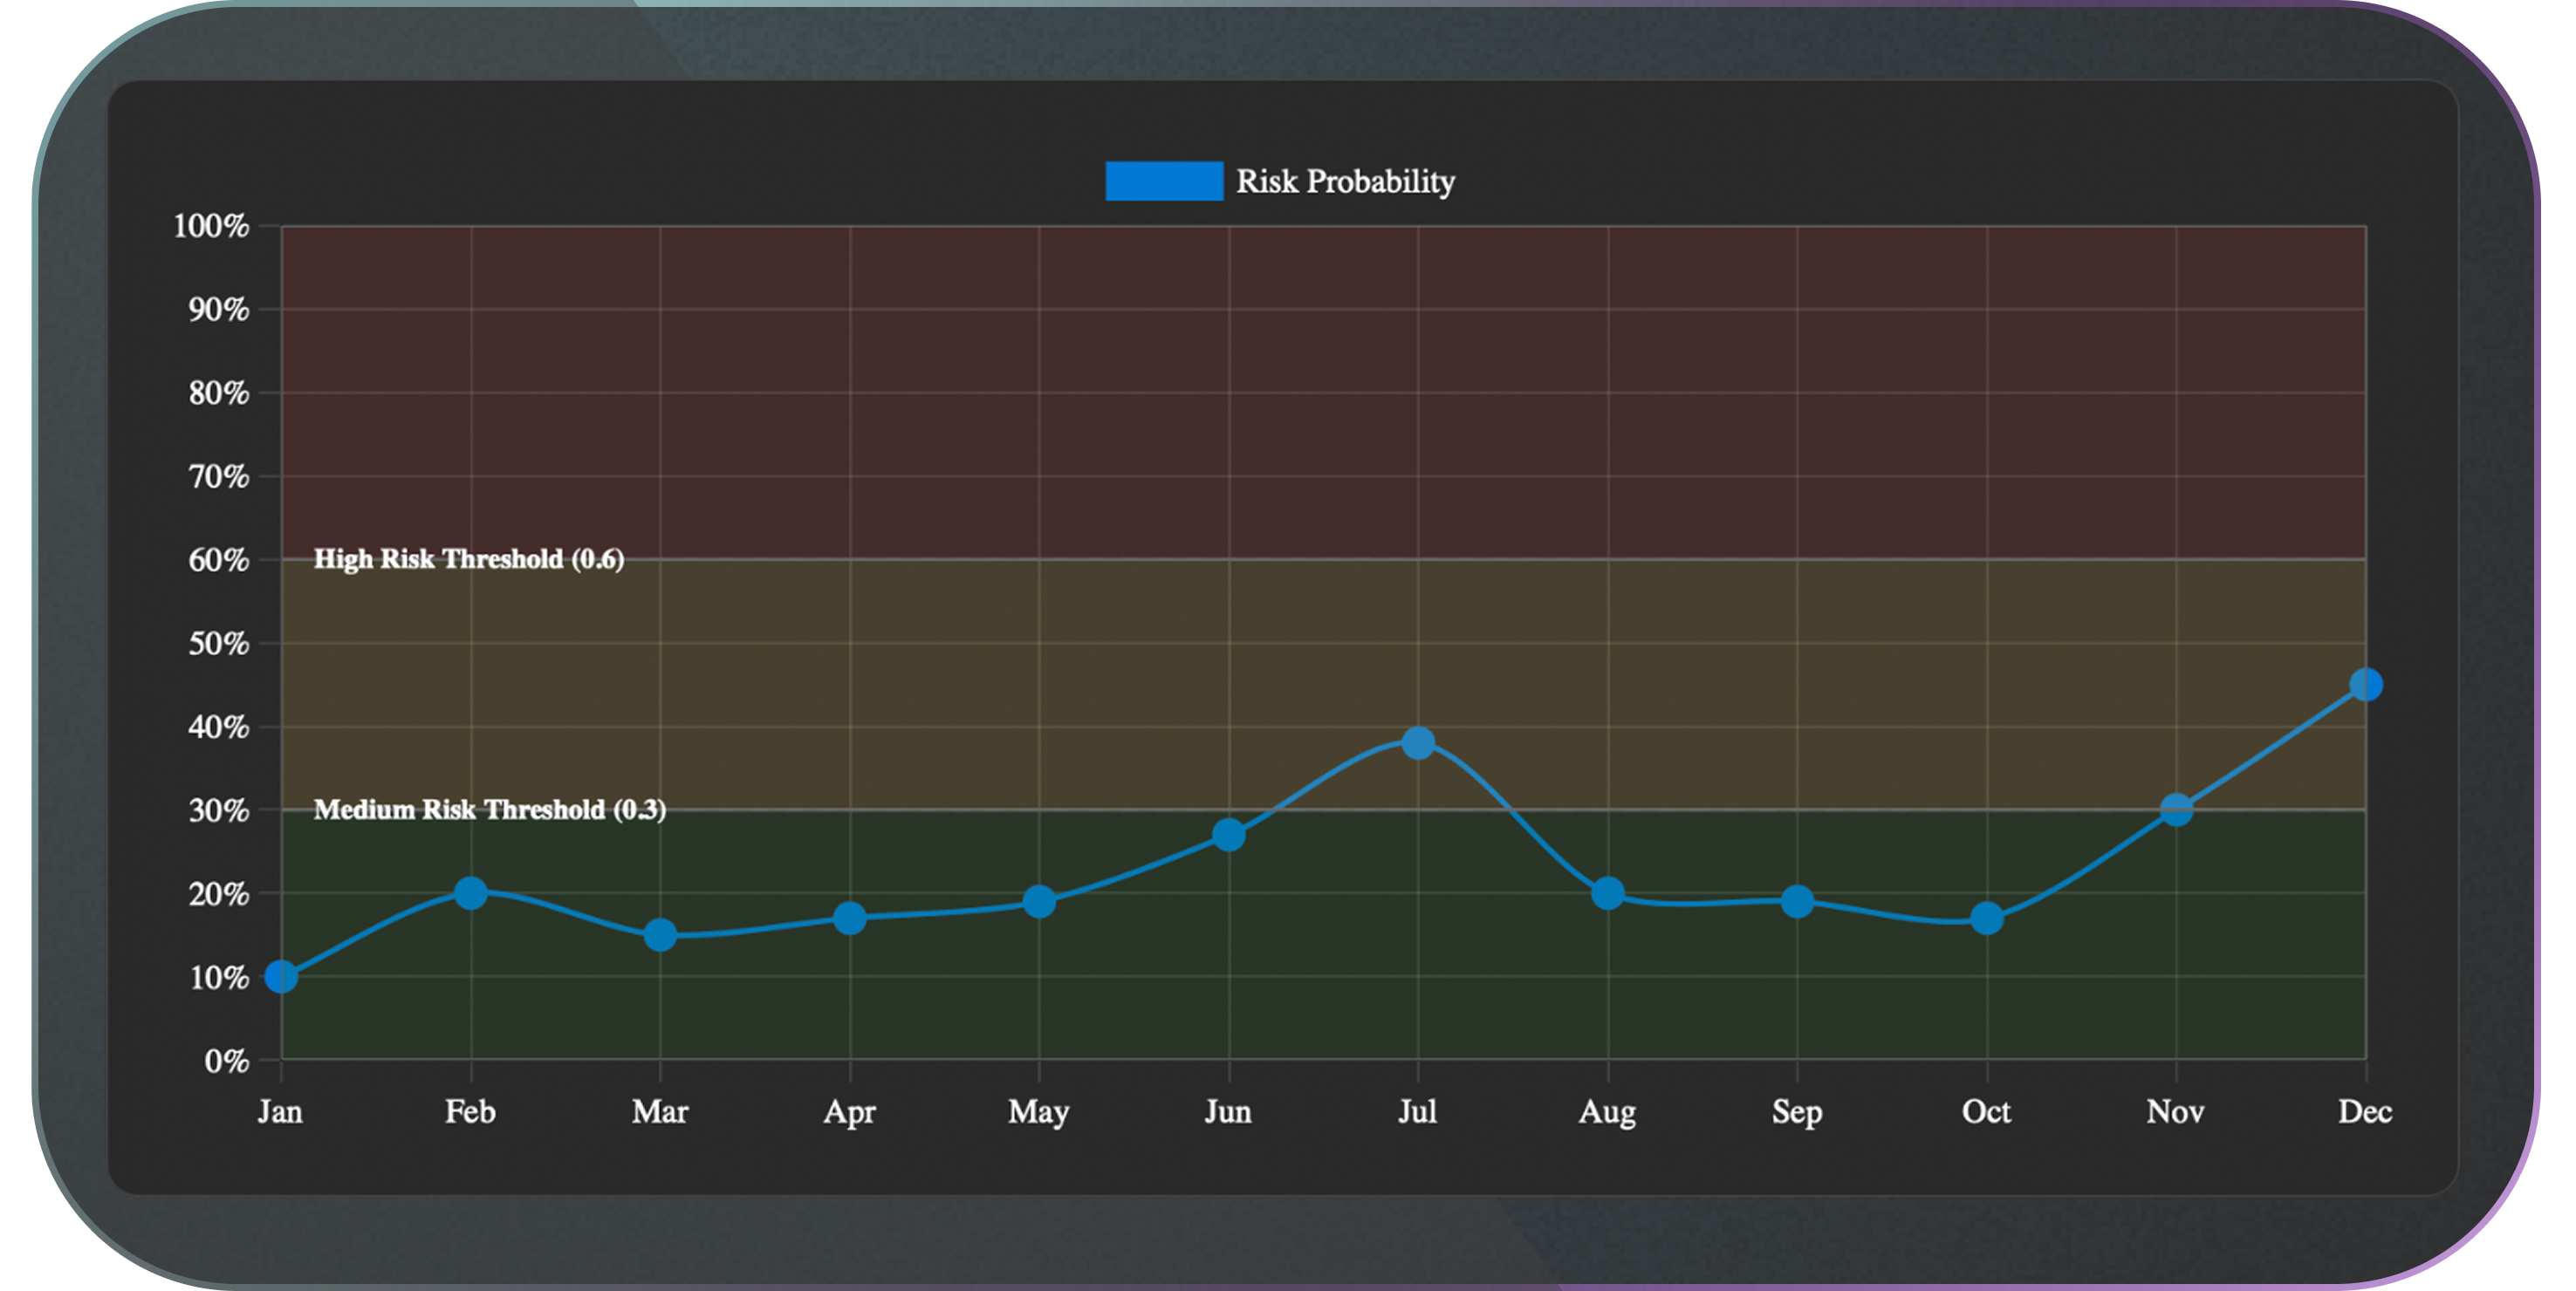Toggle the Risk Probability legend item
2576x1291 pixels.
tap(1344, 181)
